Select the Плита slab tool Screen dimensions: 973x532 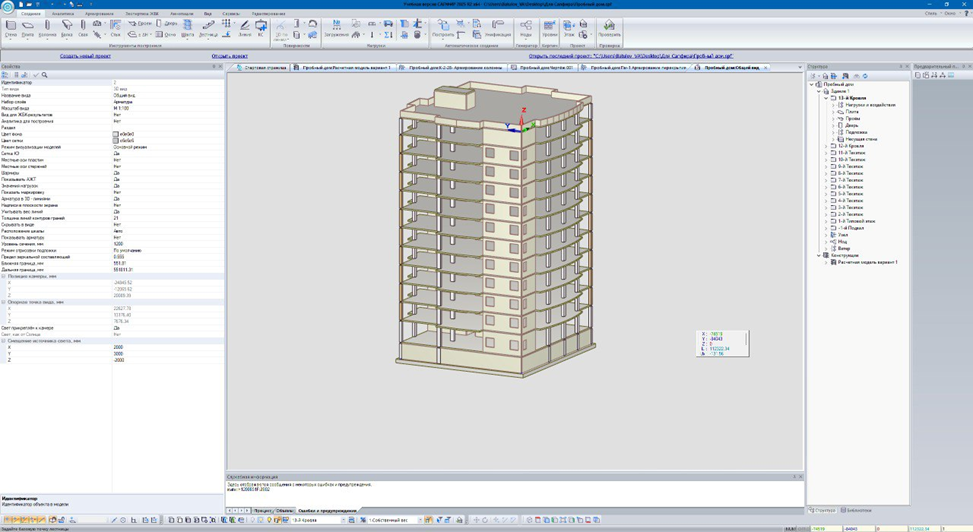tap(28, 29)
